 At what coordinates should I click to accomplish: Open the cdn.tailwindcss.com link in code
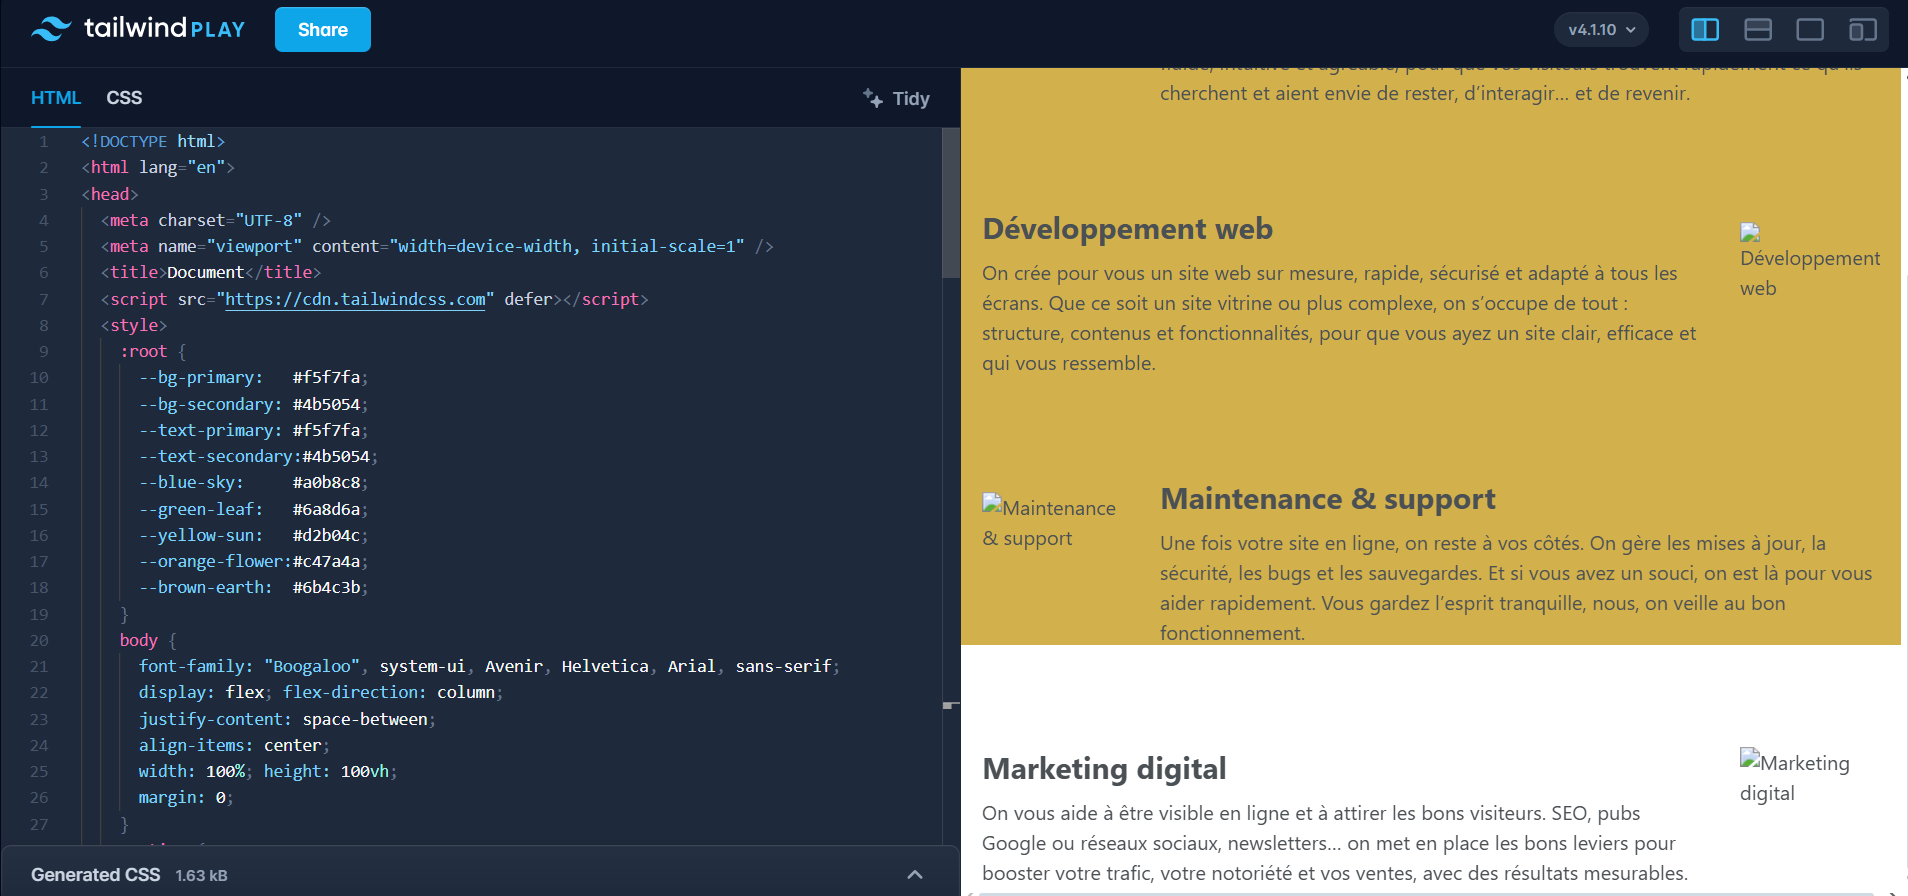point(355,299)
